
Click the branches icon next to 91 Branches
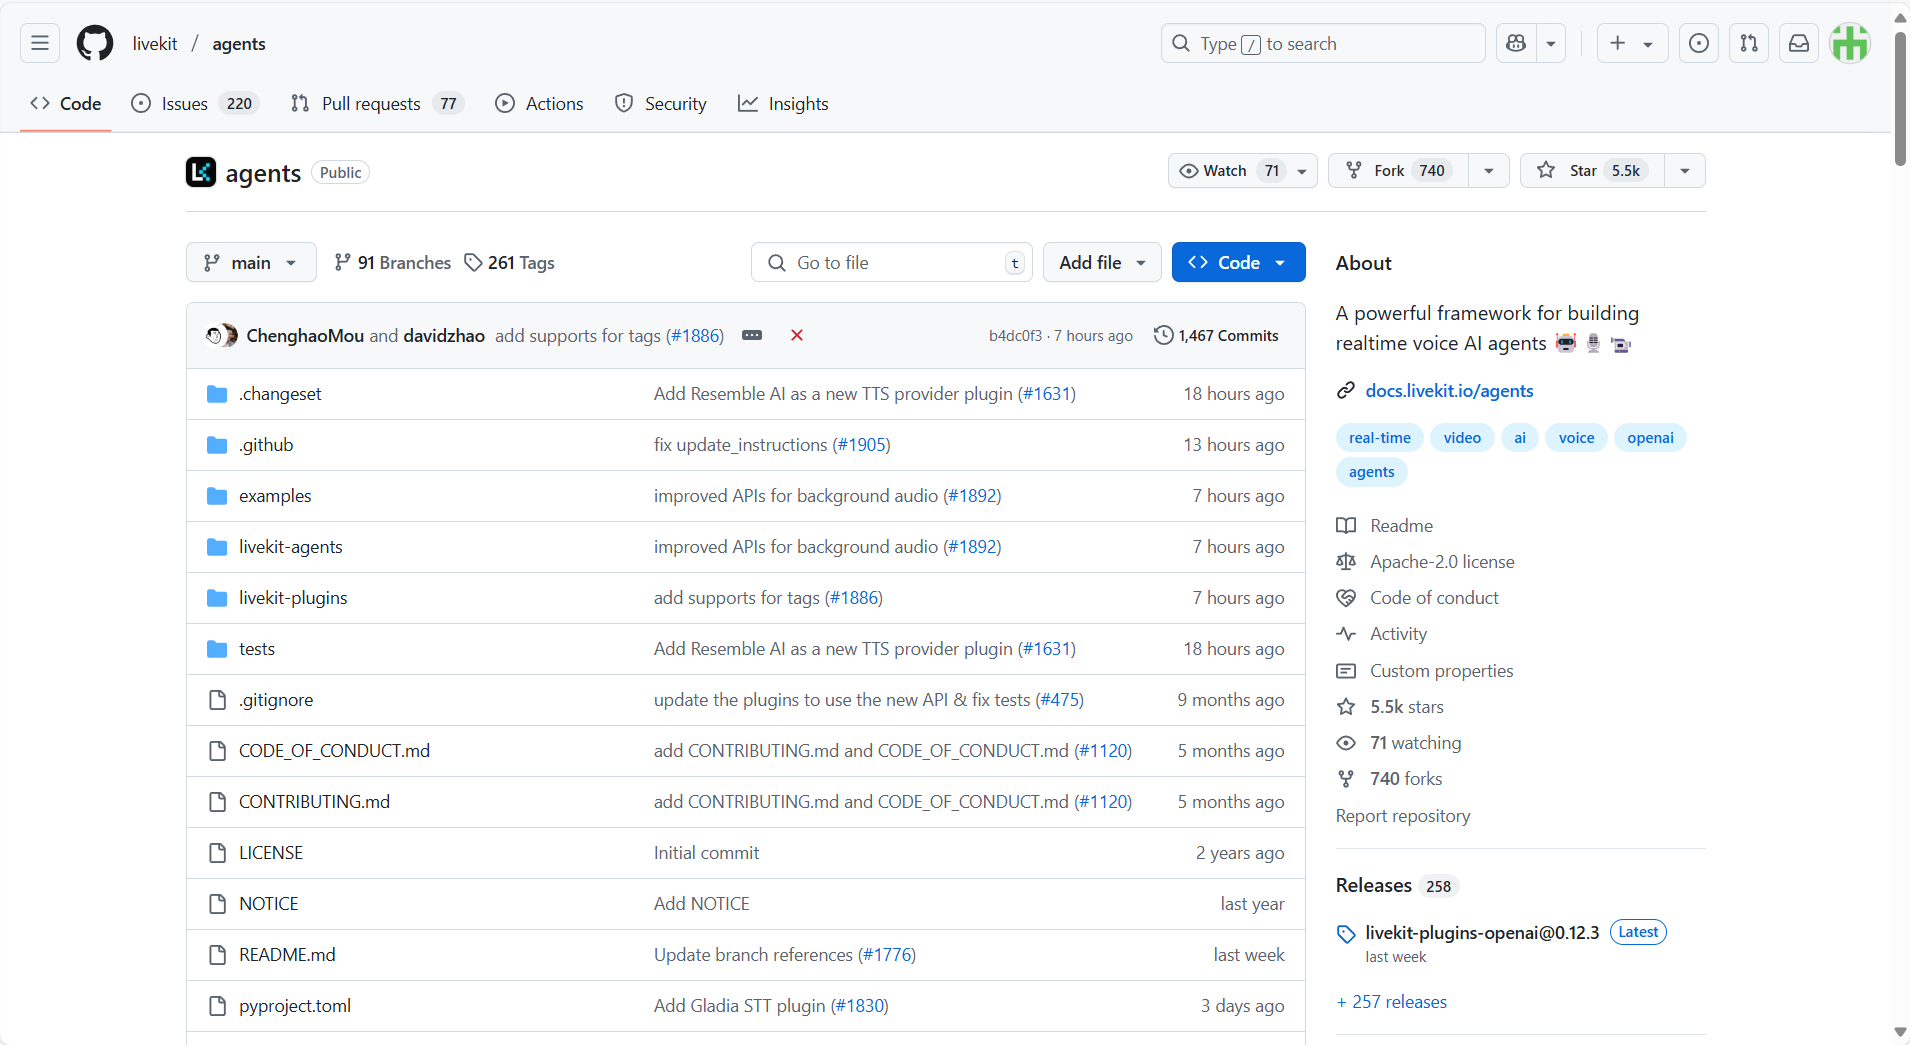343,262
